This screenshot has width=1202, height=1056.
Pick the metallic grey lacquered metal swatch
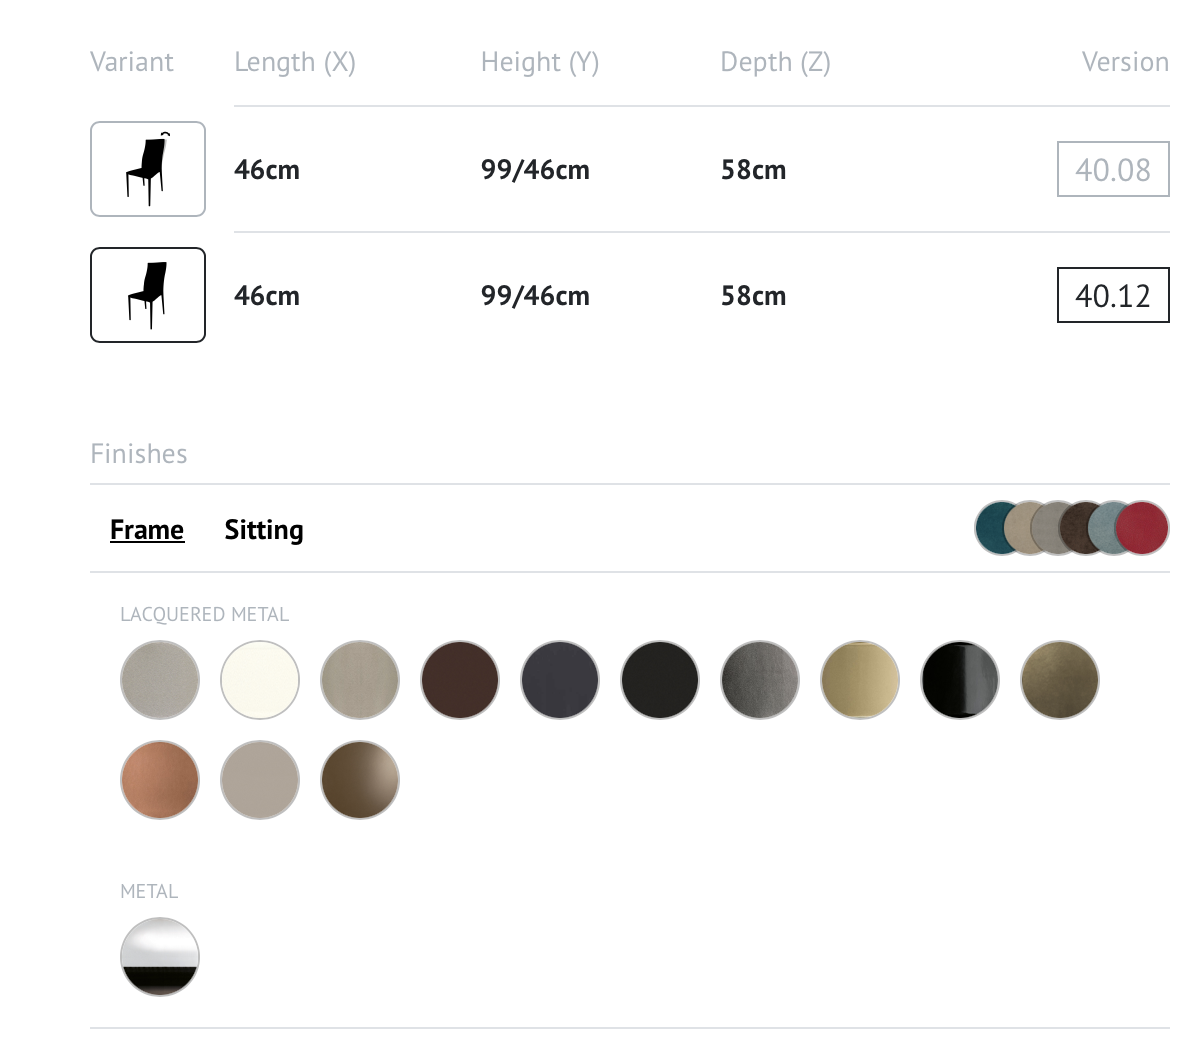[760, 680]
